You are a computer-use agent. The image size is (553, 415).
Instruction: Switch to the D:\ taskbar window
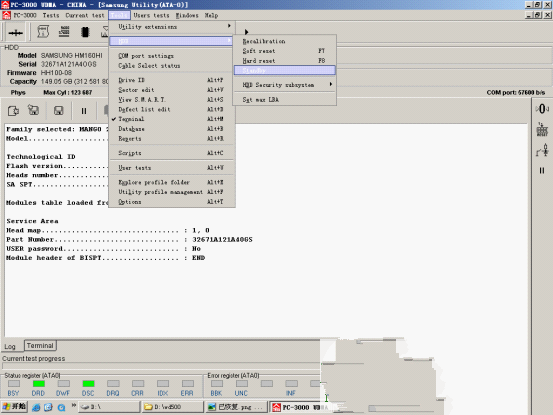[x=109, y=407]
